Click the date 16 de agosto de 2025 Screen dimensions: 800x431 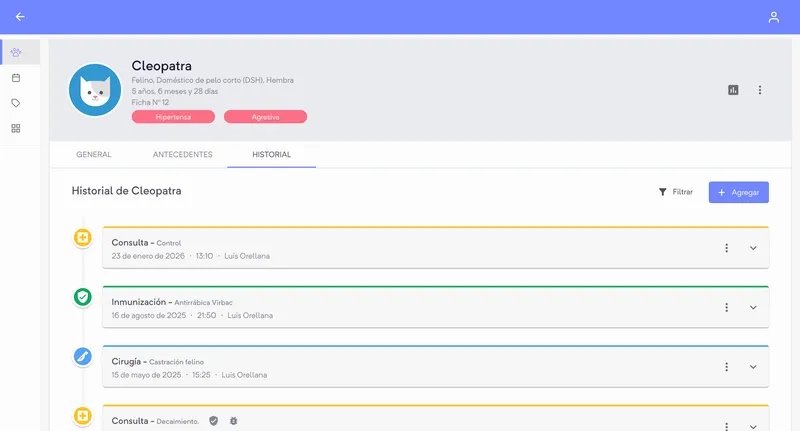click(149, 316)
